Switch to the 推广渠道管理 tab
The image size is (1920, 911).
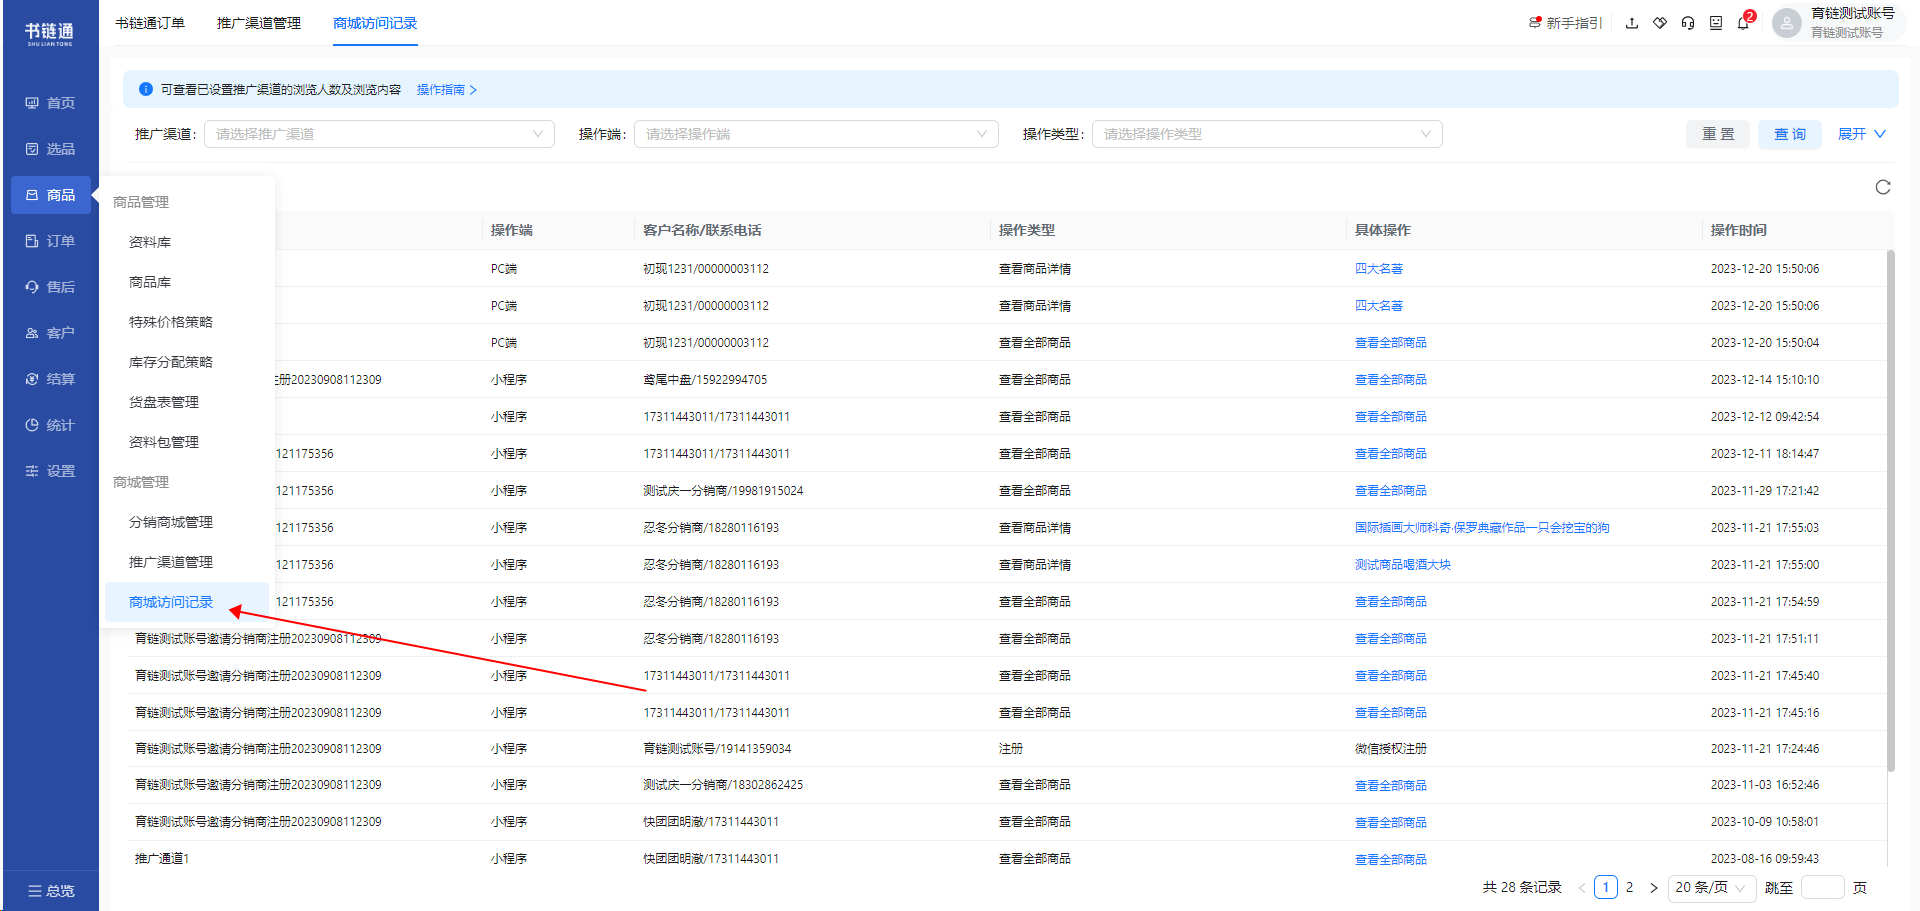click(x=259, y=23)
